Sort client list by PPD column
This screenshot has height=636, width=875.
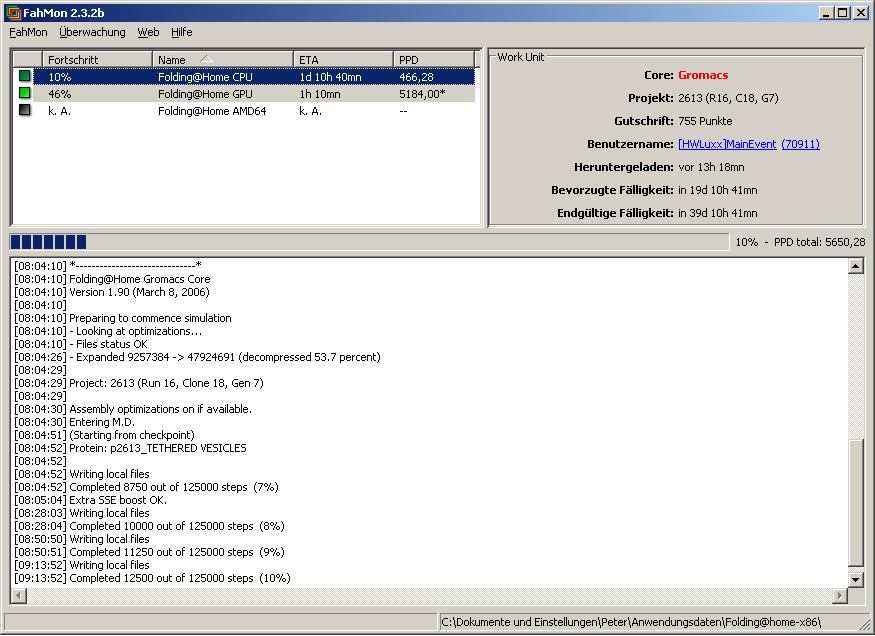(x=434, y=59)
